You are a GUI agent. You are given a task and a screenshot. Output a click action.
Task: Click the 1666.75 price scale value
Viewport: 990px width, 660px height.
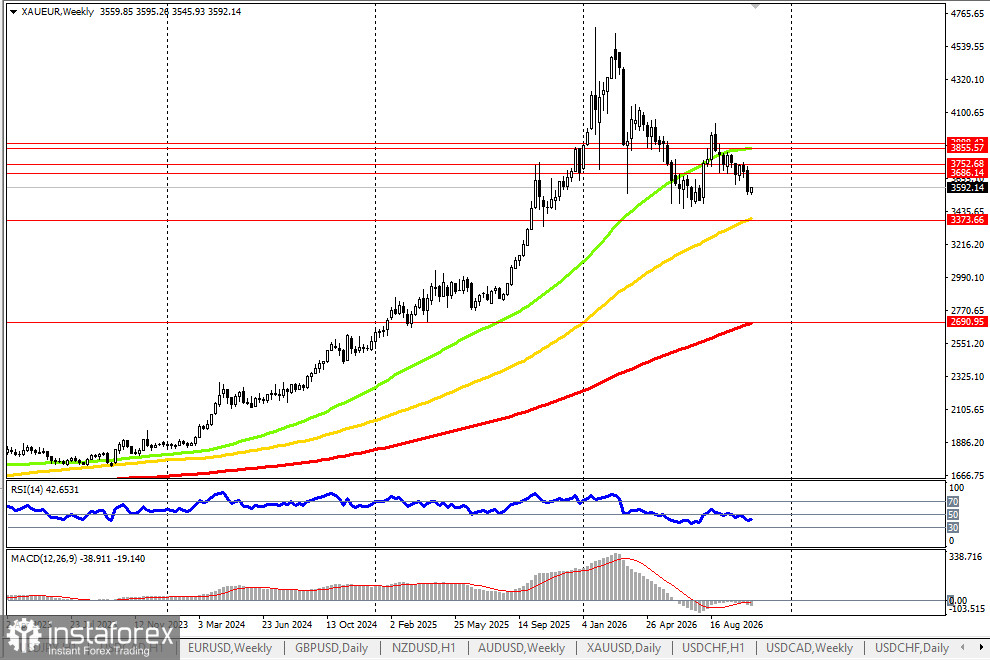pyautogui.click(x=967, y=476)
